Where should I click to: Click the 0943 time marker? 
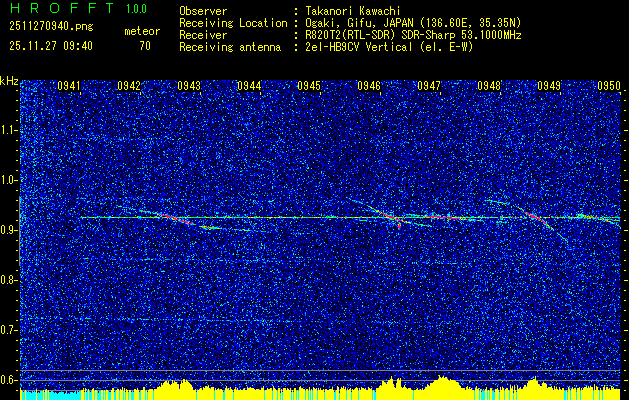[189, 86]
